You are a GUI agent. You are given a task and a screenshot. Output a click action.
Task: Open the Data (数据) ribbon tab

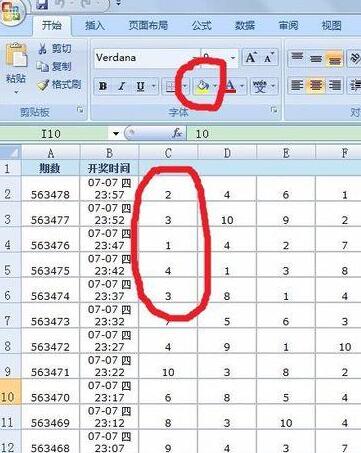[245, 25]
